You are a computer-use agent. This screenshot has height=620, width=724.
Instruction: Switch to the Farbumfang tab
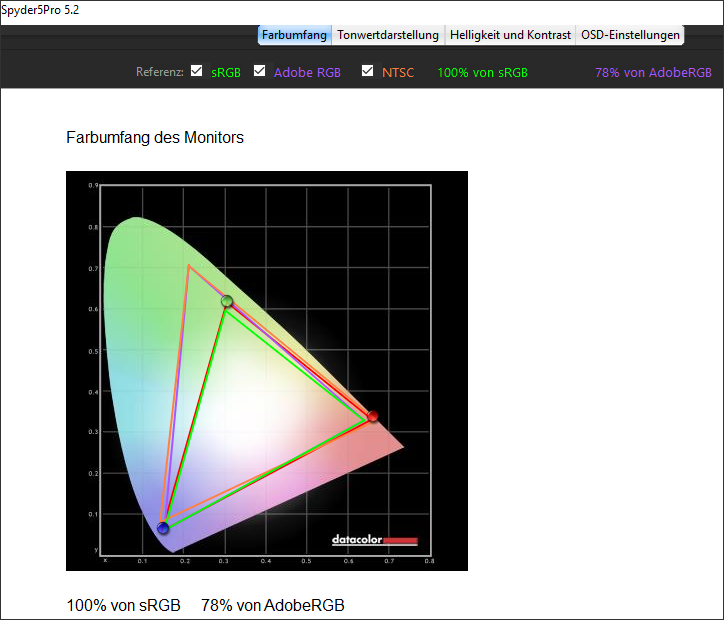click(x=295, y=35)
